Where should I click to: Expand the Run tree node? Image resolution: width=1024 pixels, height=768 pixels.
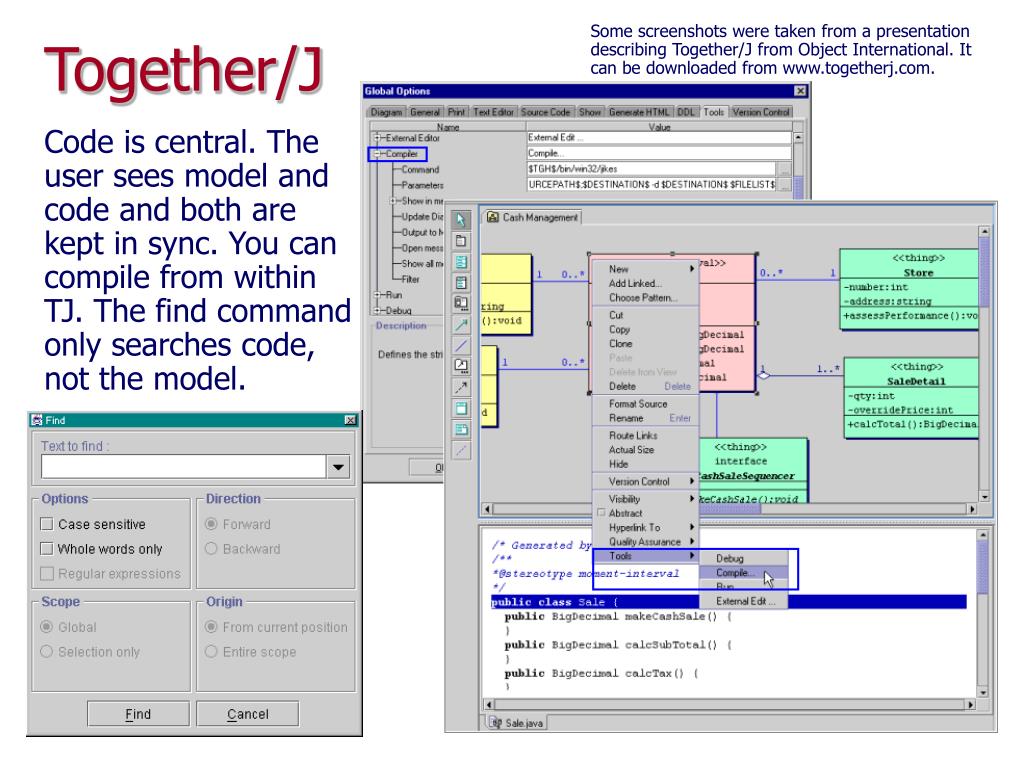(377, 295)
